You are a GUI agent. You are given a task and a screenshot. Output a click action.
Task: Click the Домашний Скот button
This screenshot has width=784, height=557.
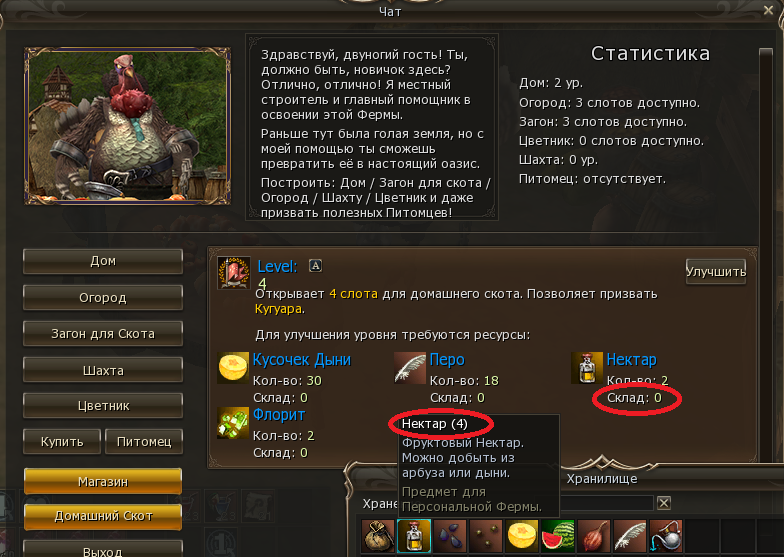(x=103, y=516)
